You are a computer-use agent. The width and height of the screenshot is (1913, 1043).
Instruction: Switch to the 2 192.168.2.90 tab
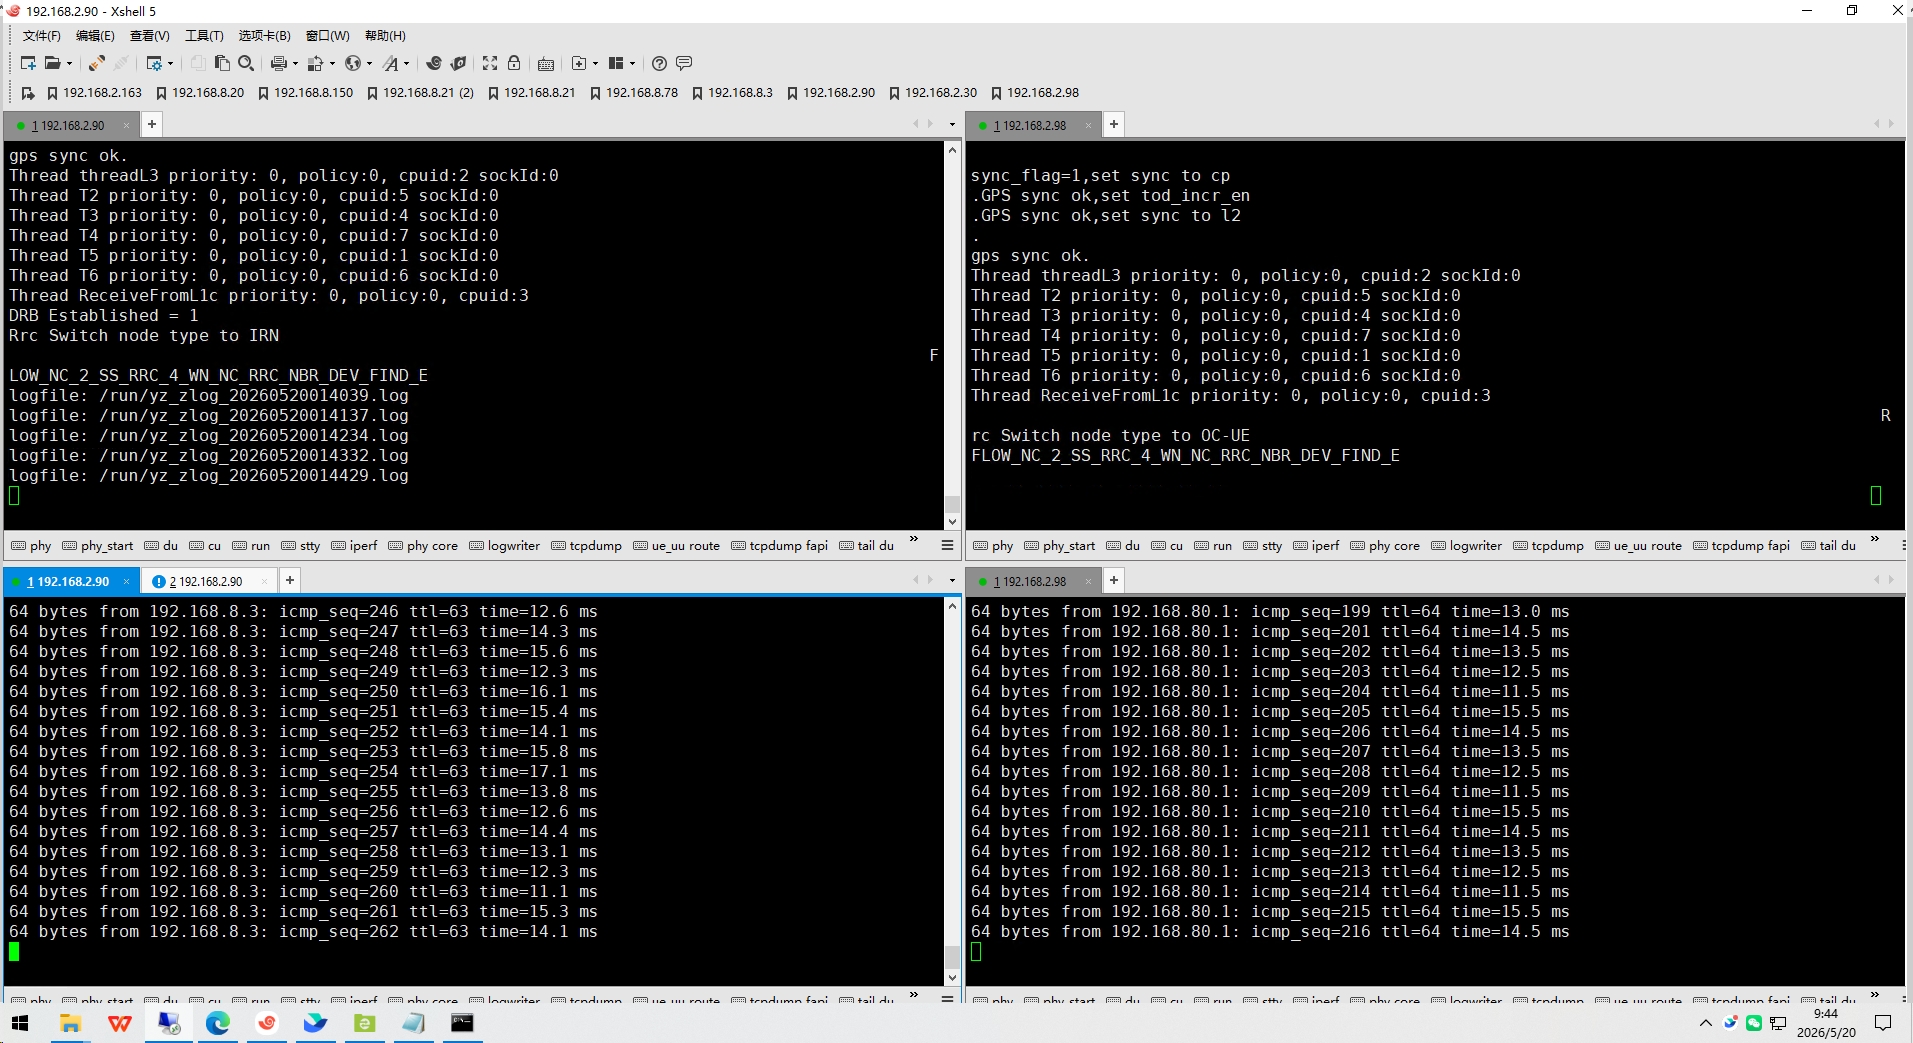[206, 581]
